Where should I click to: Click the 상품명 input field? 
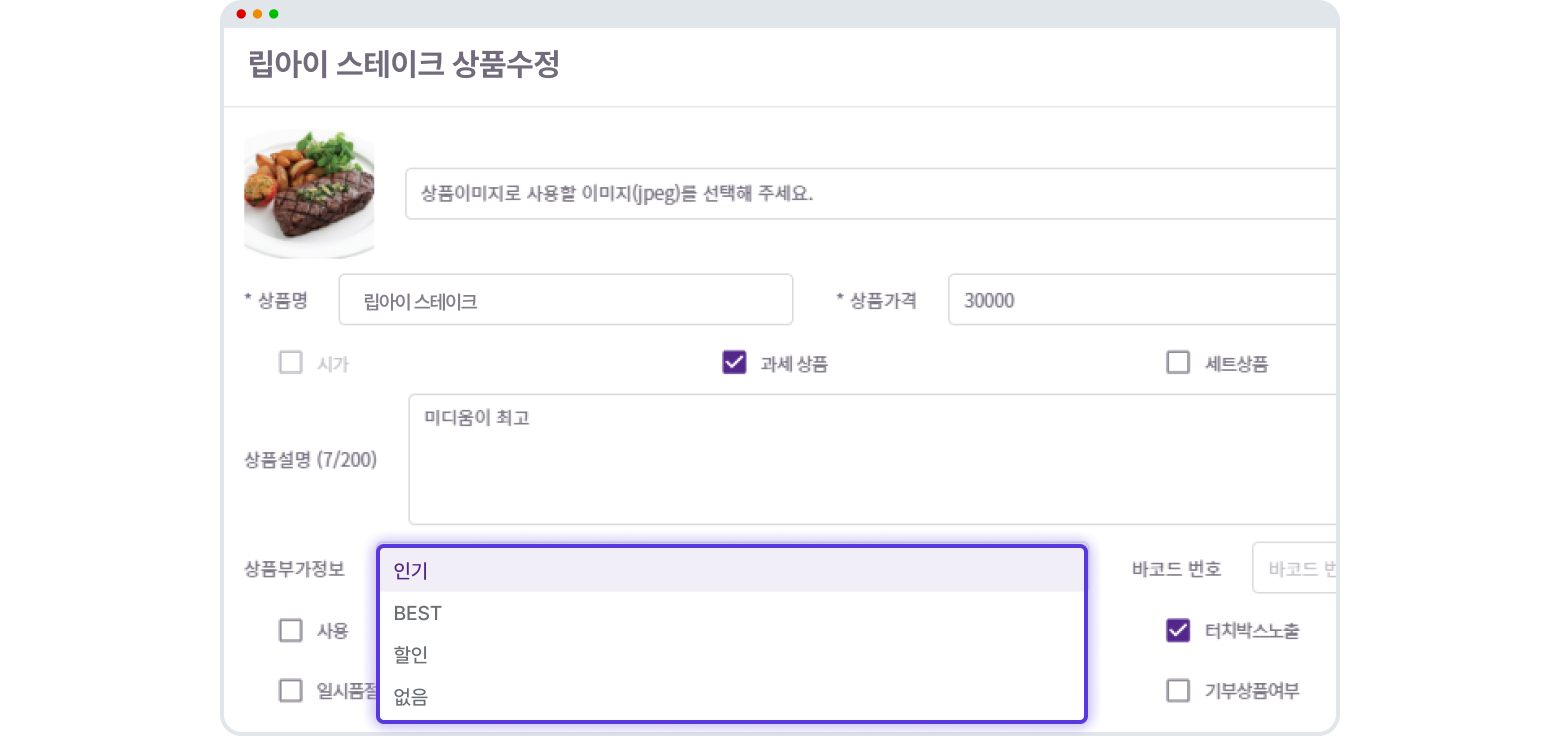pyautogui.click(x=566, y=300)
